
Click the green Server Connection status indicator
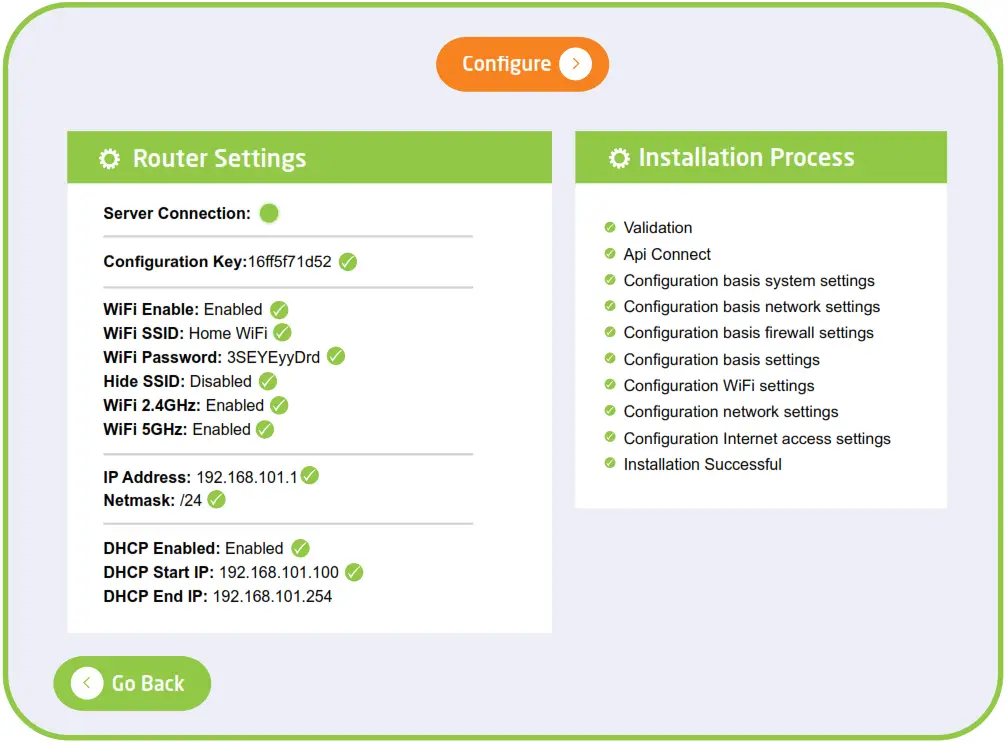[x=266, y=212]
